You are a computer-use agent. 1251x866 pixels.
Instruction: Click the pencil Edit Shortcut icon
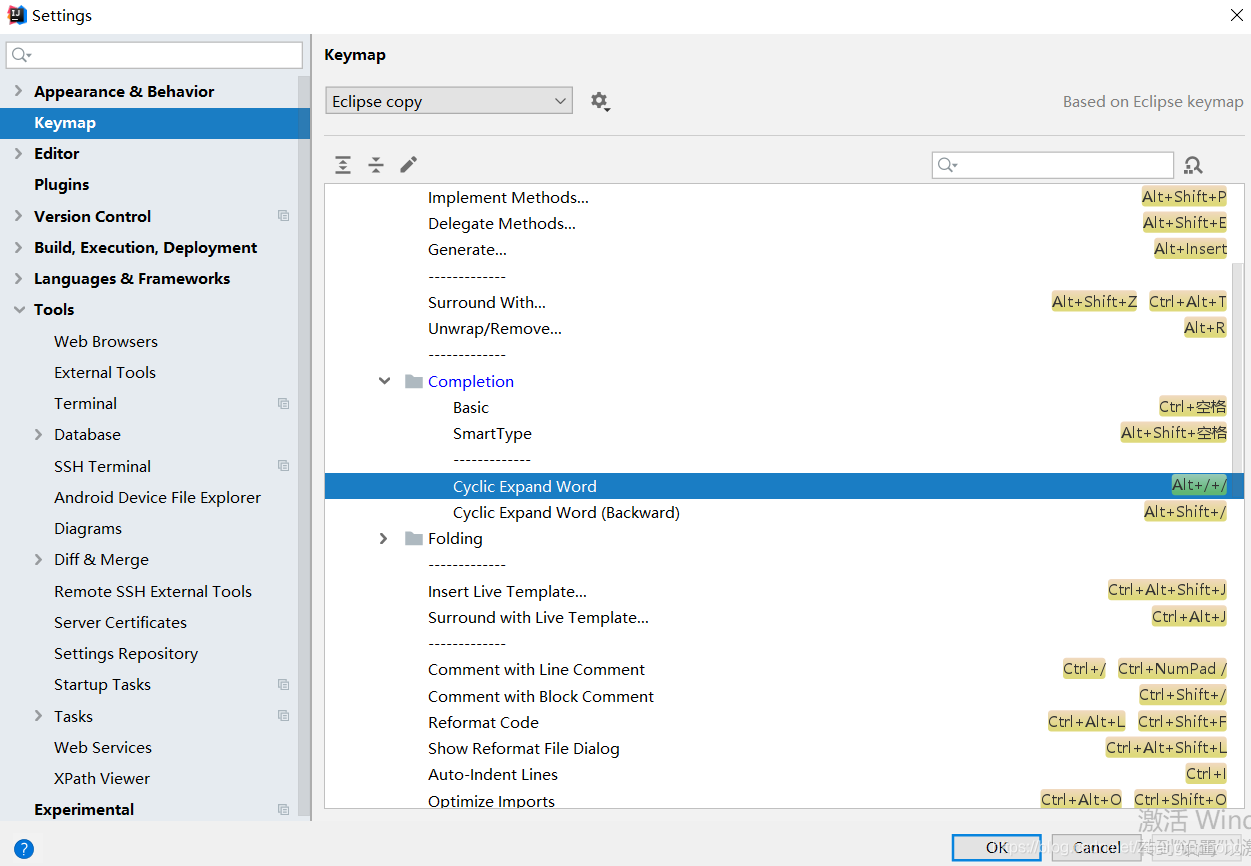point(408,165)
